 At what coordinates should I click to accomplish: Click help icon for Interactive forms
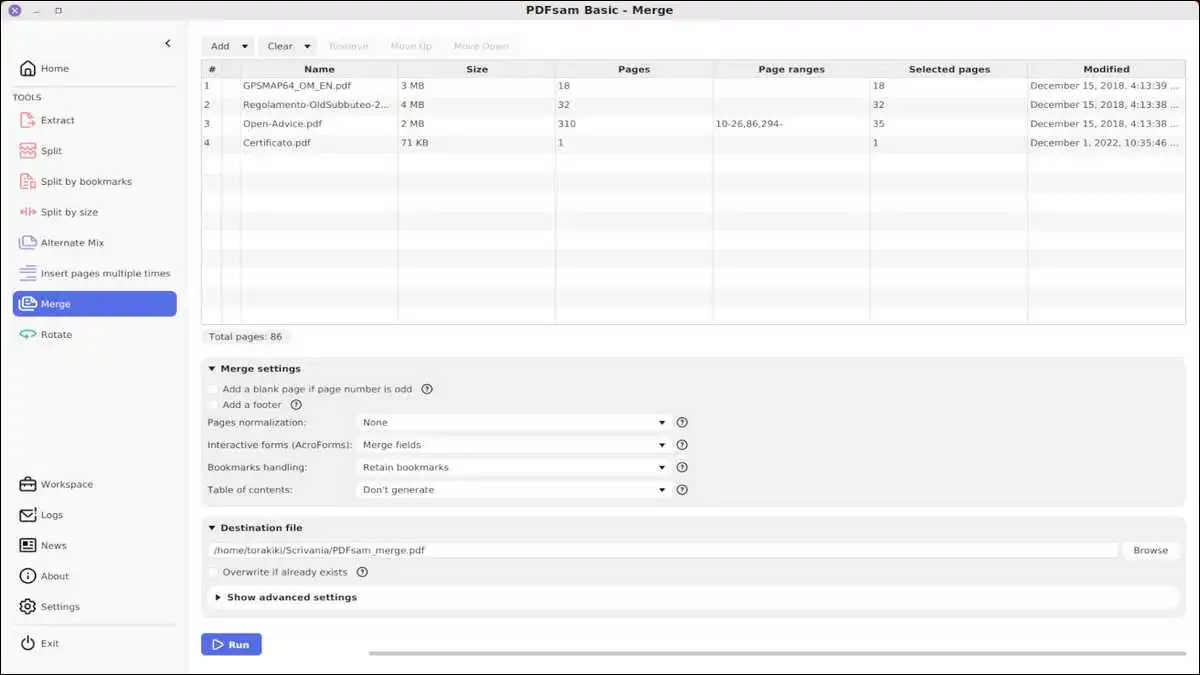(682, 445)
